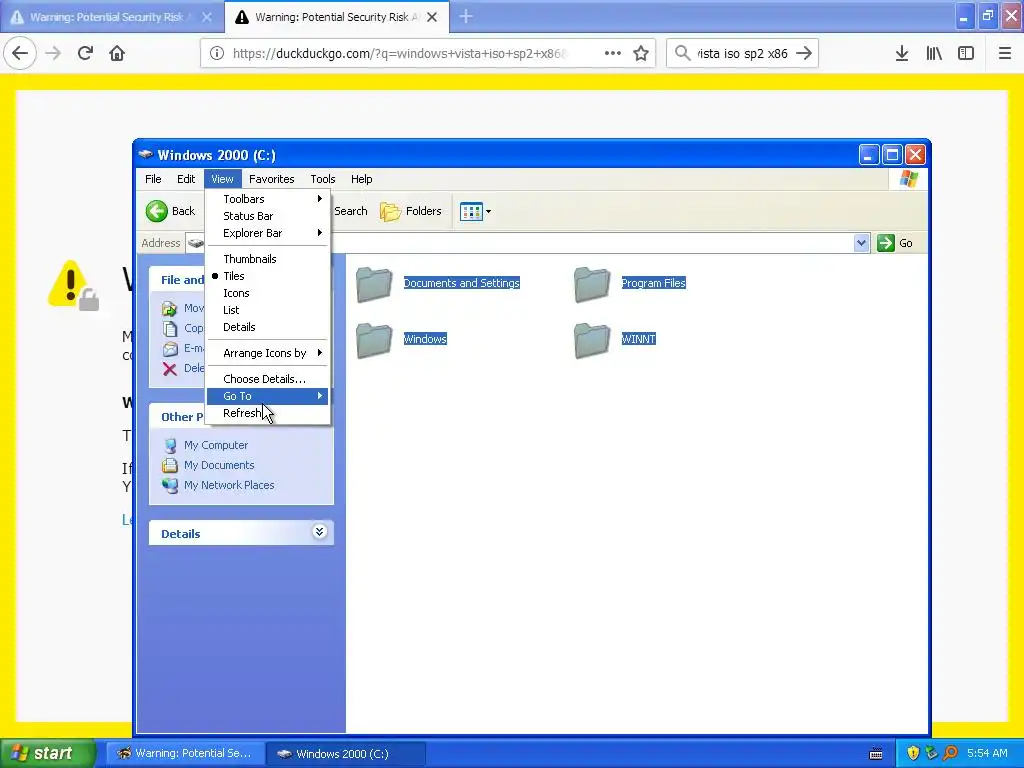Select List view option

(x=268, y=310)
